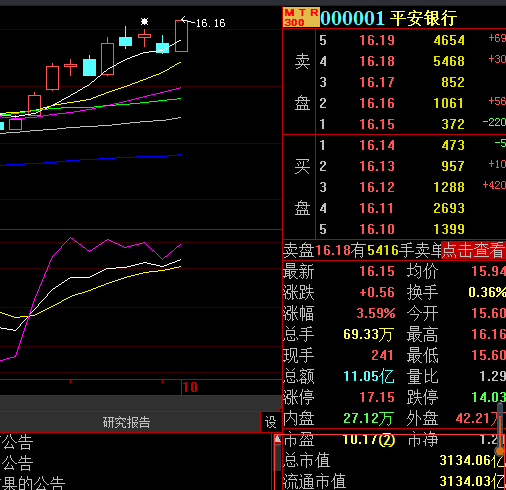Click sell-5 volume 4654

pyautogui.click(x=449, y=40)
